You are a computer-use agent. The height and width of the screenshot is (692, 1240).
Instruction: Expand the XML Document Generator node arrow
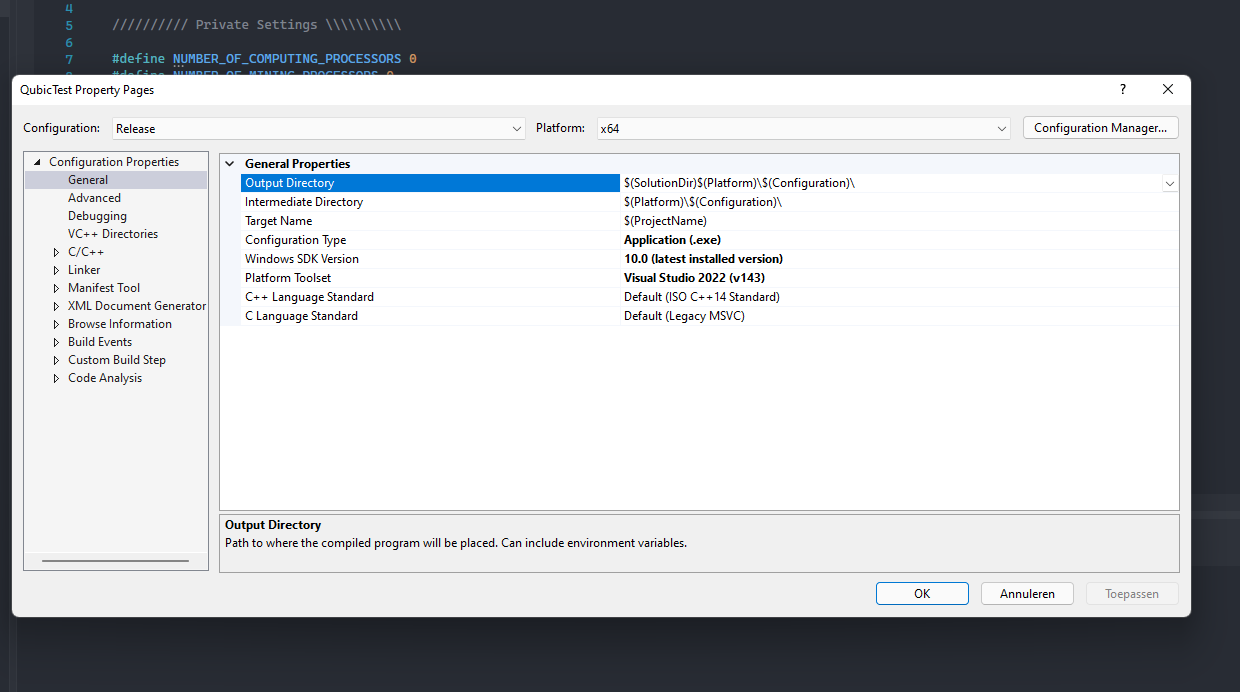[x=57, y=306]
